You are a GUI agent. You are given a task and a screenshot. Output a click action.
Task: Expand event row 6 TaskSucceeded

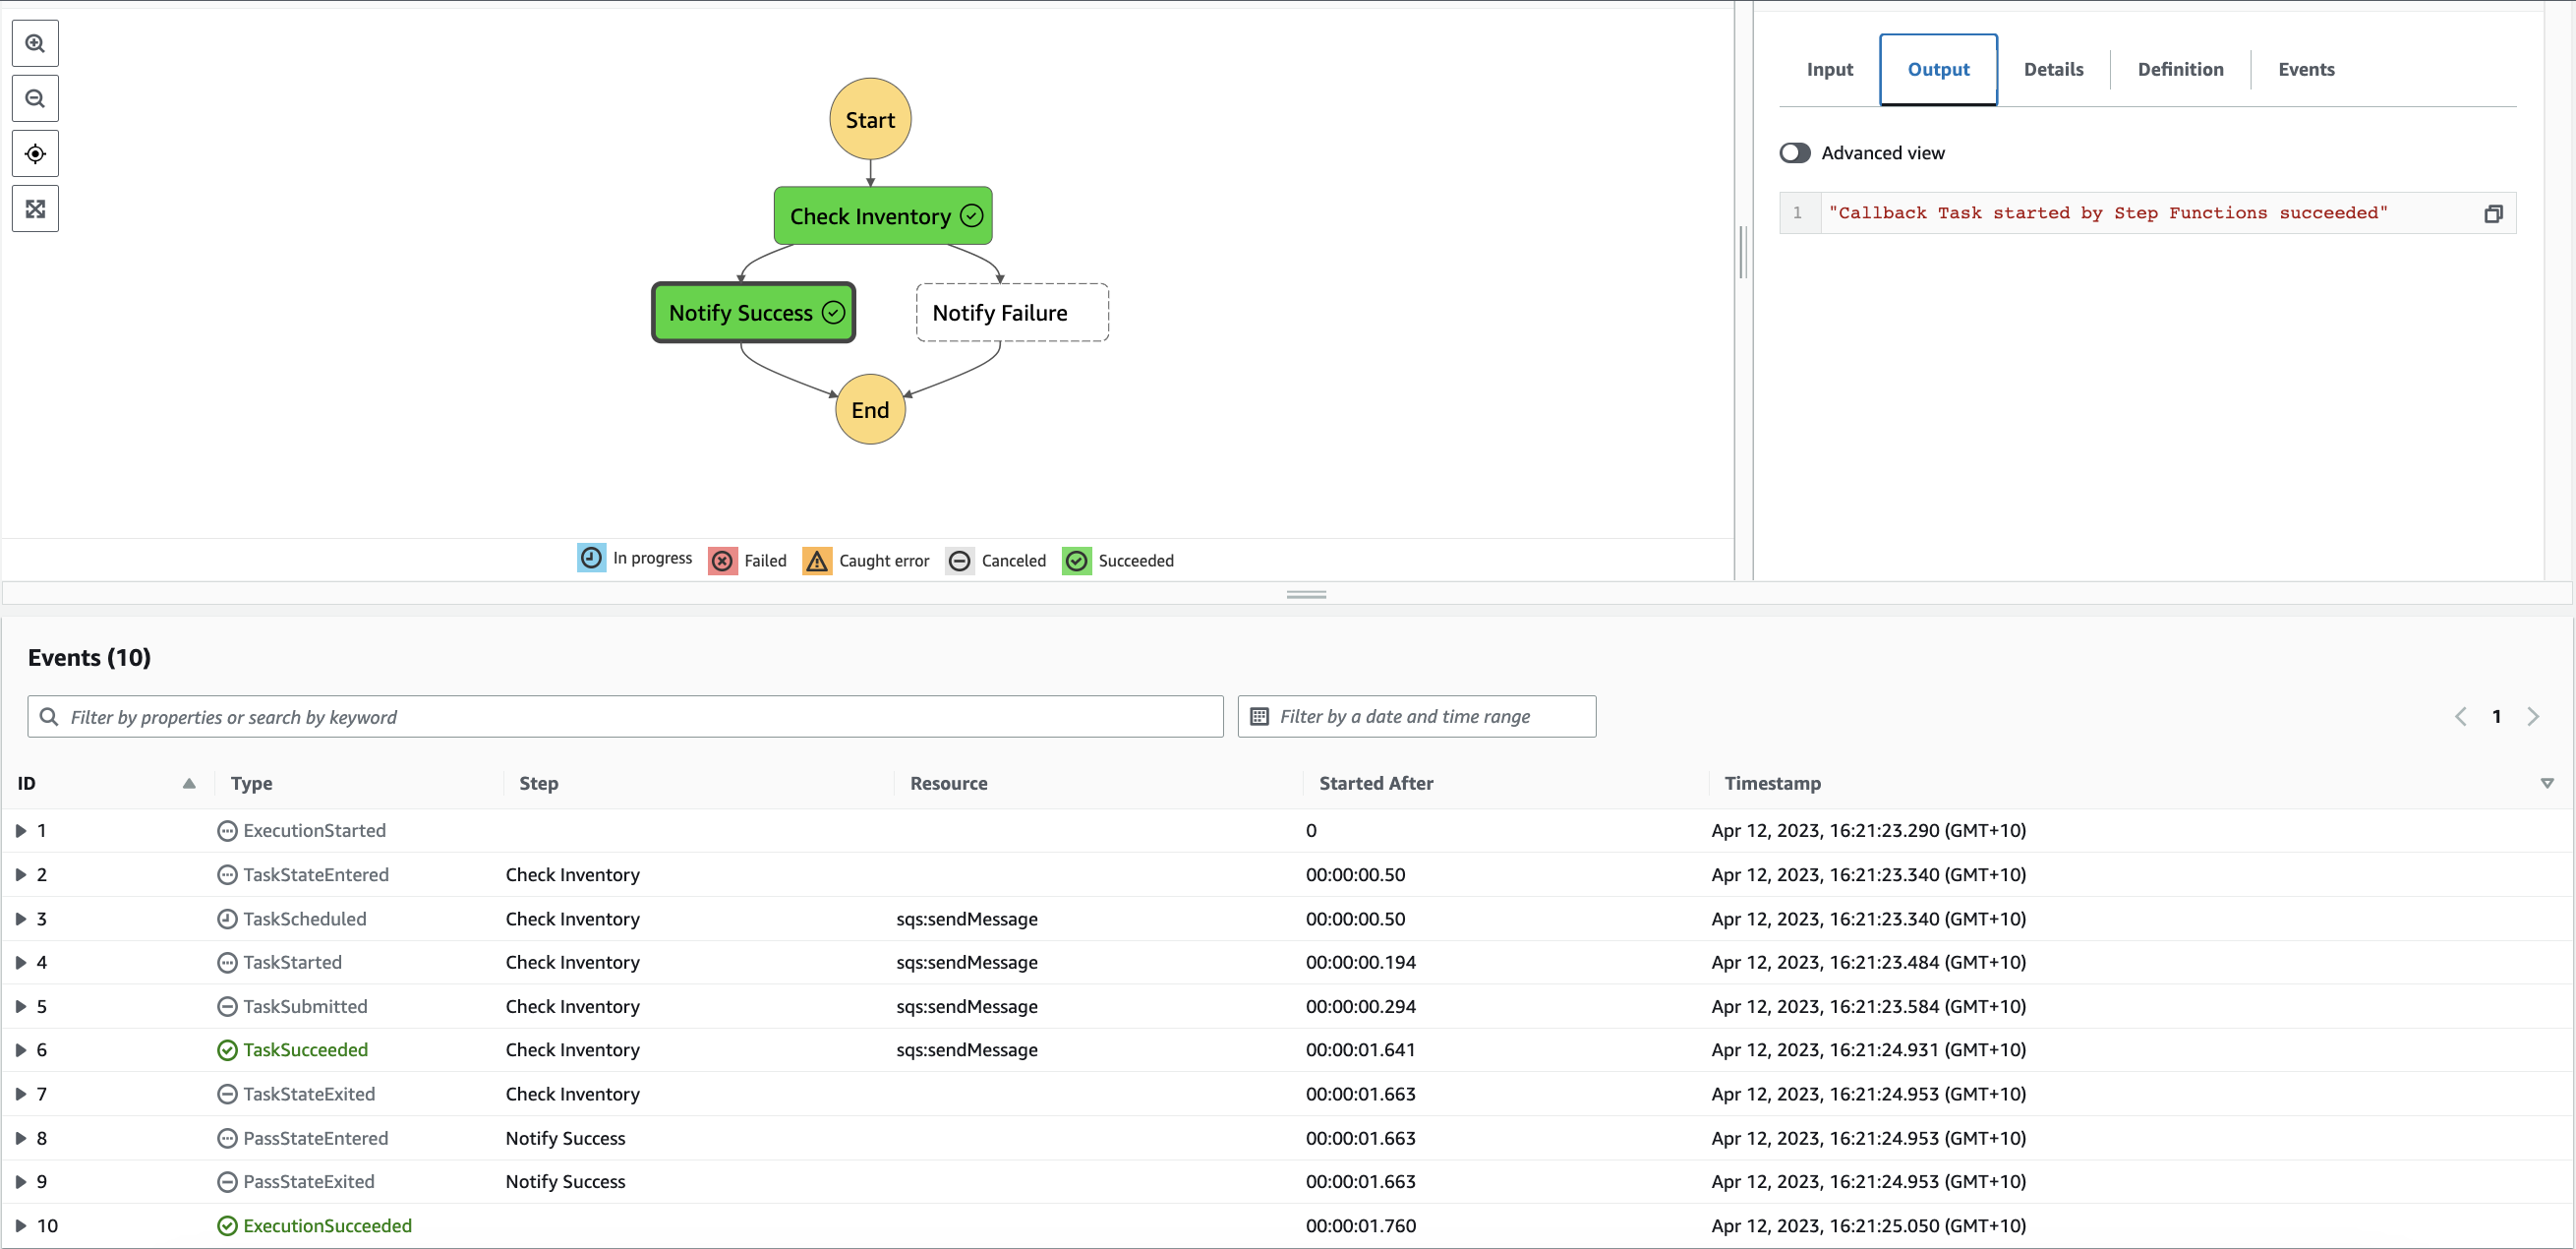[20, 1050]
